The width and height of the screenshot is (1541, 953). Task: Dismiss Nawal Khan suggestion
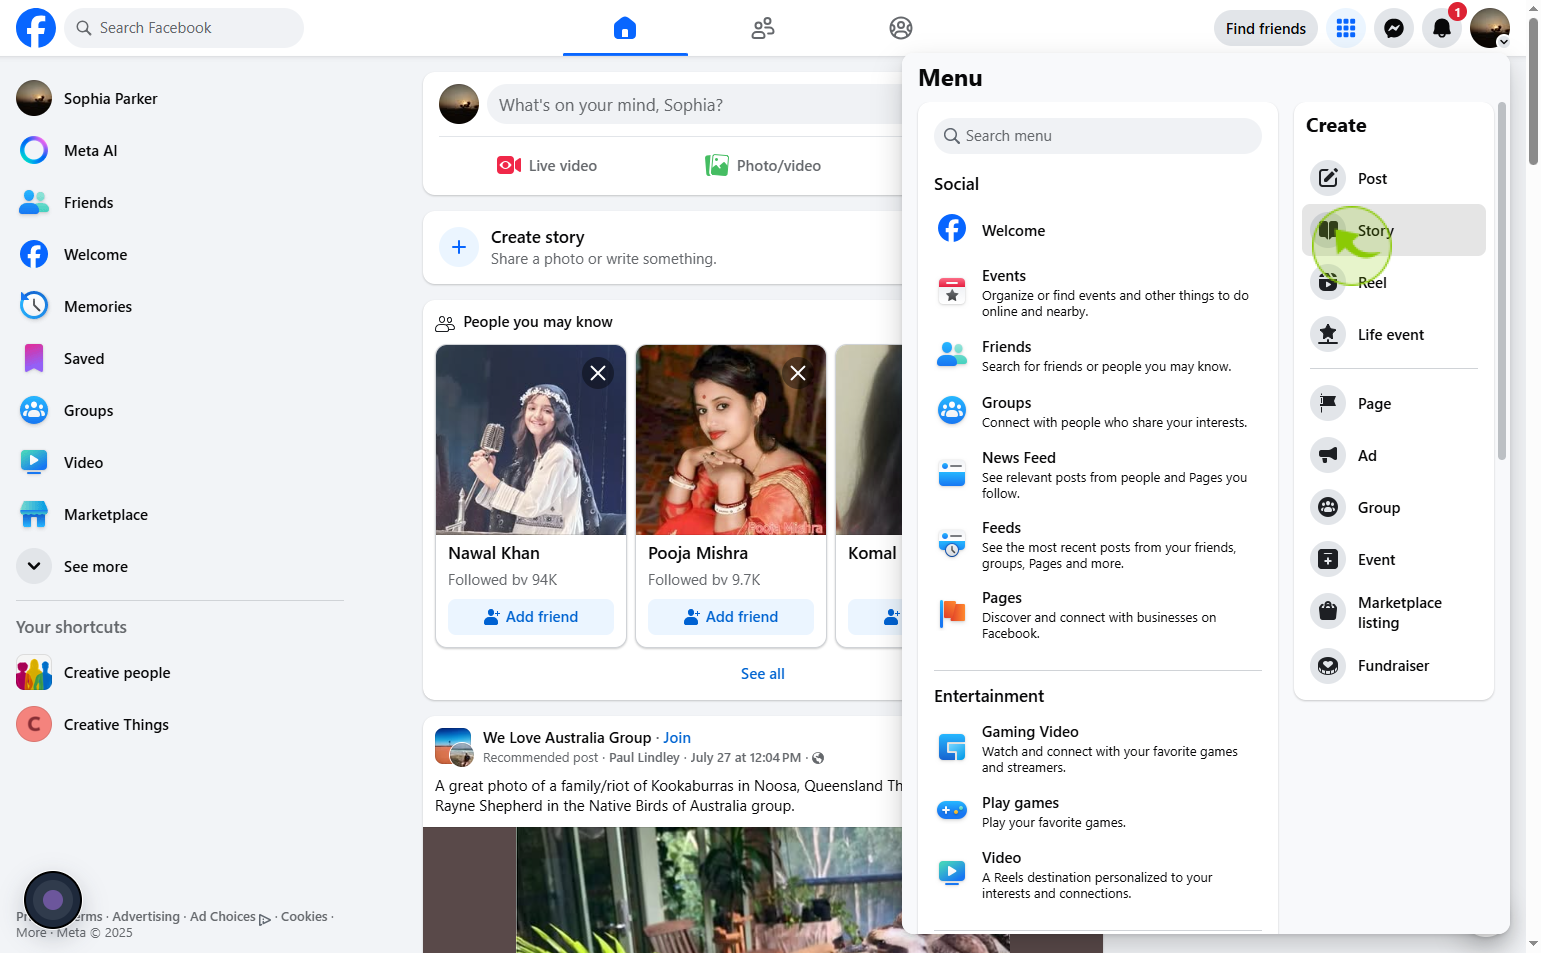598,373
